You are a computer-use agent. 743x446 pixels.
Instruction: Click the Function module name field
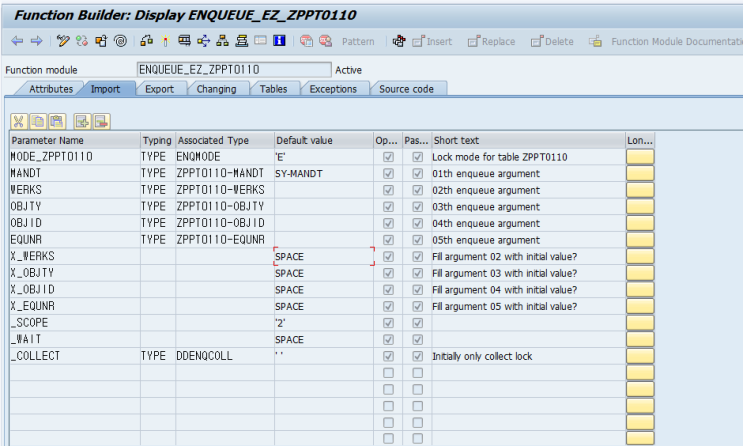coord(233,70)
